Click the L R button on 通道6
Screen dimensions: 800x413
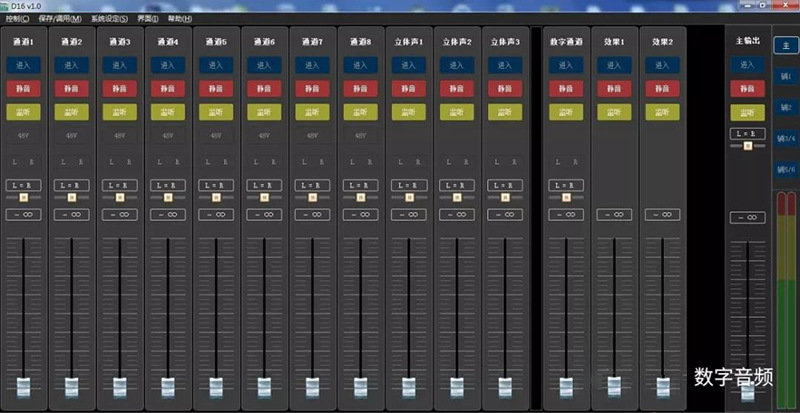(264, 162)
